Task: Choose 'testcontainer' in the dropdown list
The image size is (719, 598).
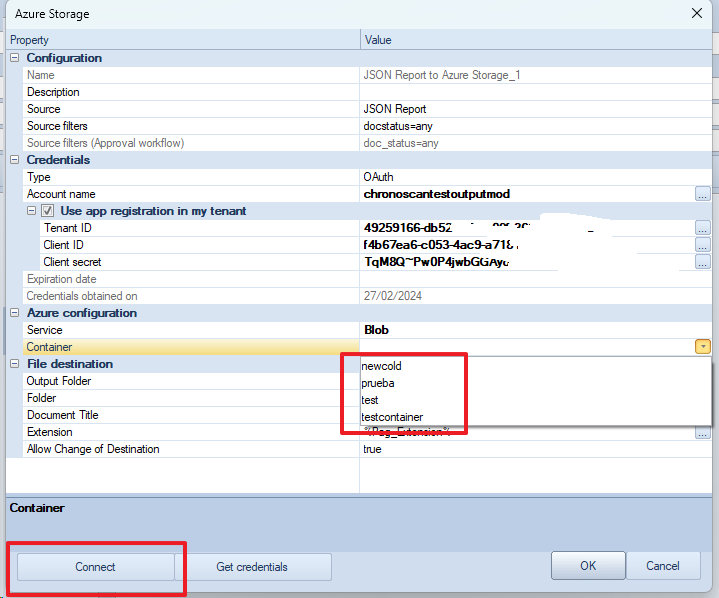Action: click(393, 417)
